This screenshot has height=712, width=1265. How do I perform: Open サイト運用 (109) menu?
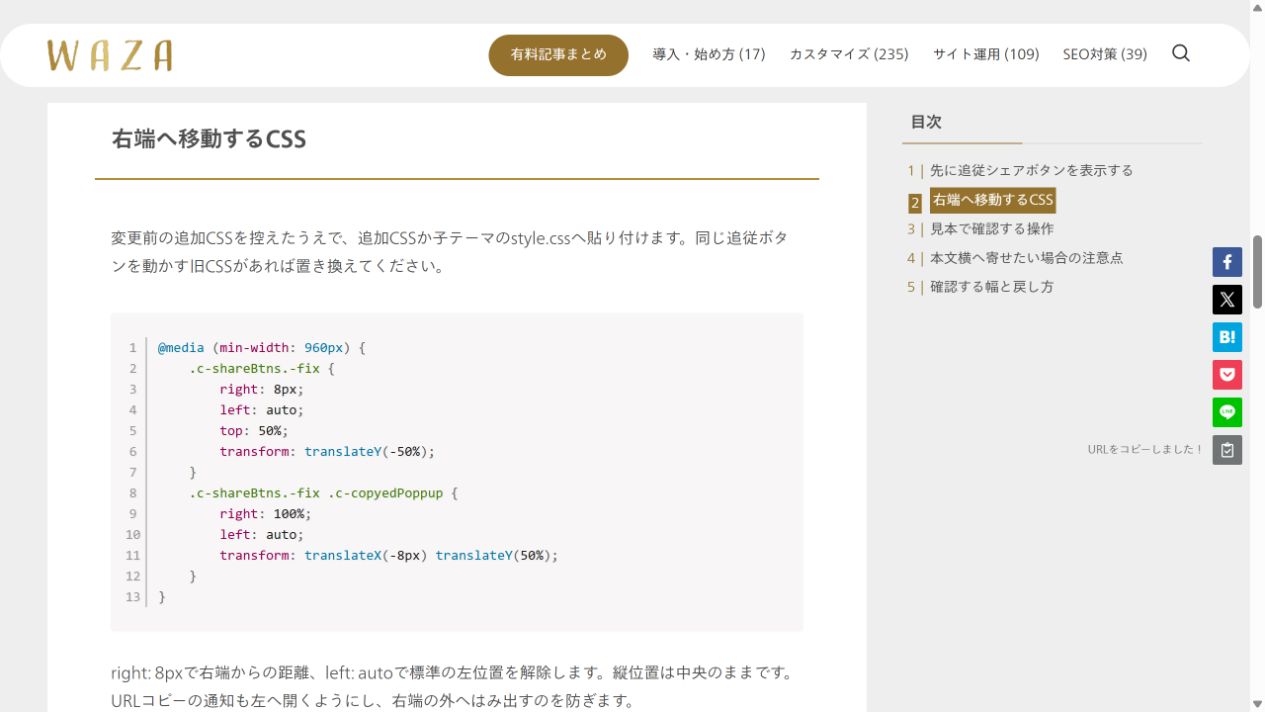[x=986, y=55]
